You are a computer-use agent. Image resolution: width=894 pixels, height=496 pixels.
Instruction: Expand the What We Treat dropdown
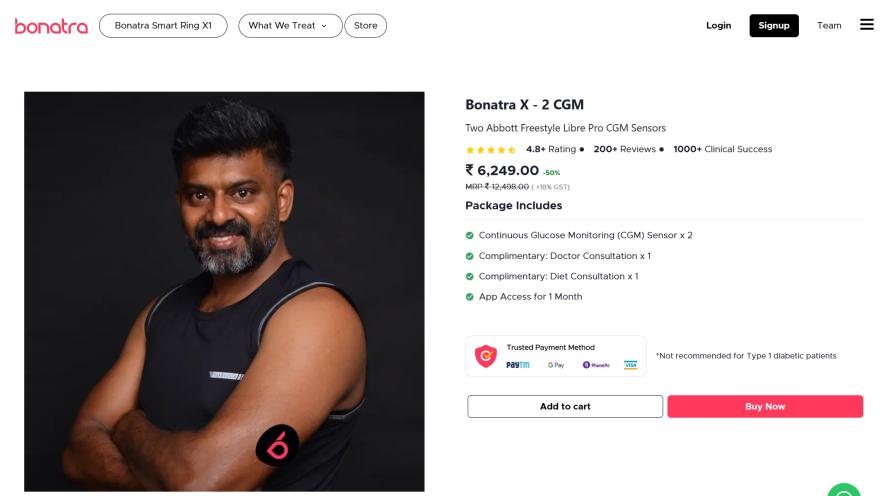coord(289,26)
